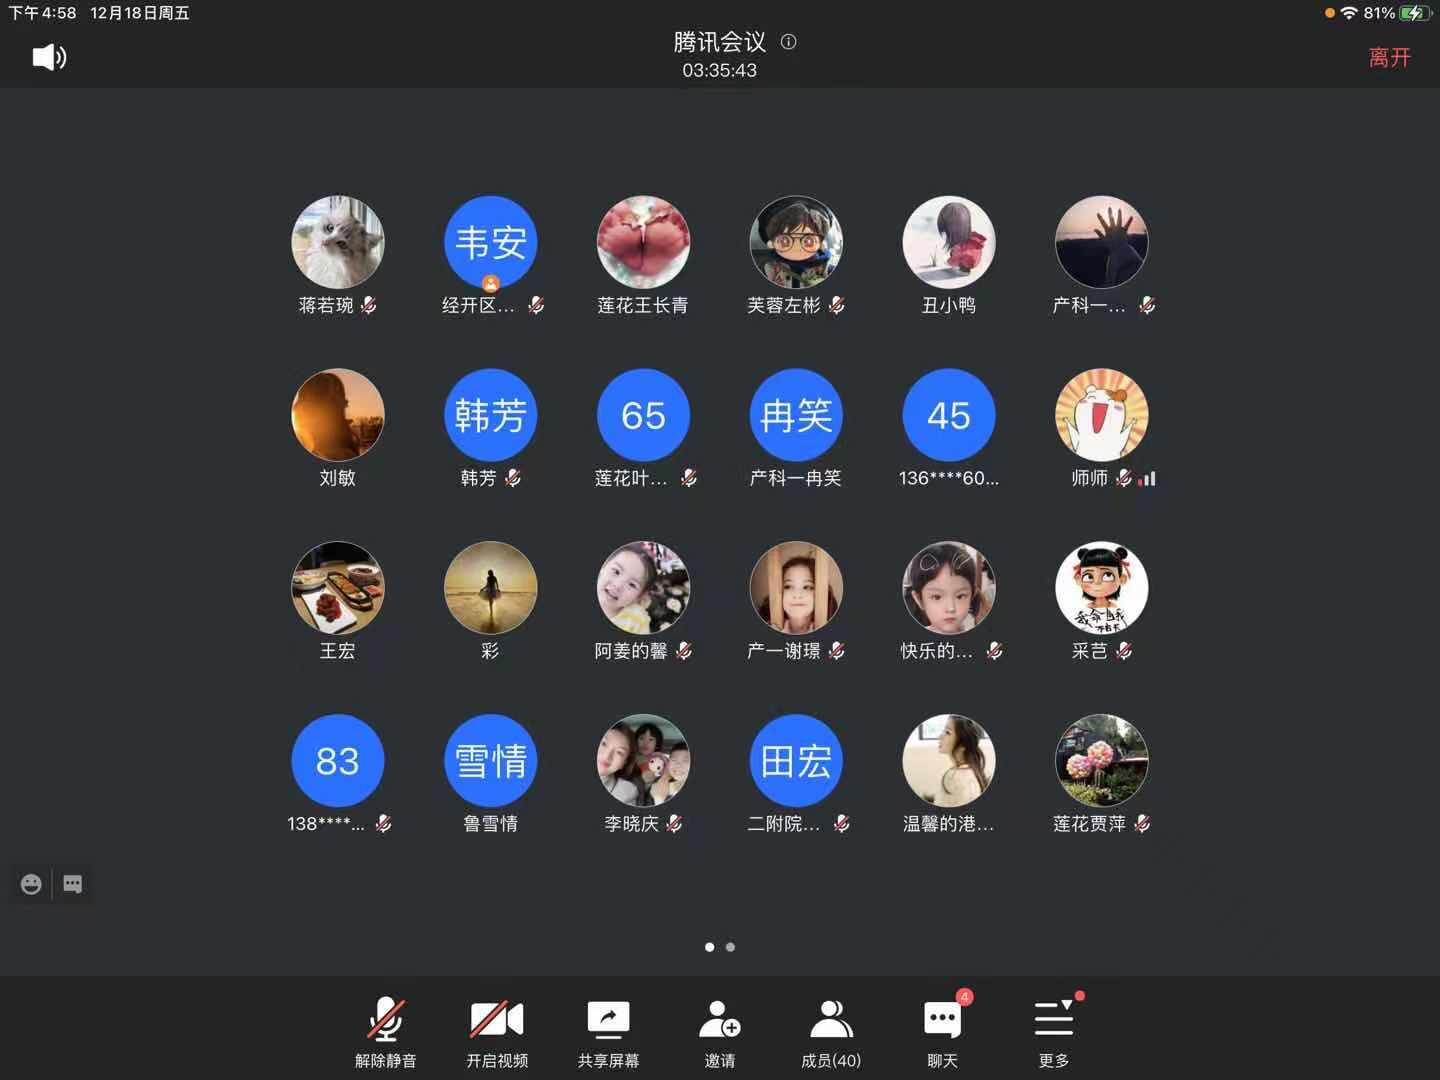
Task: Select 彩 beach silhouette avatar
Action: point(491,588)
